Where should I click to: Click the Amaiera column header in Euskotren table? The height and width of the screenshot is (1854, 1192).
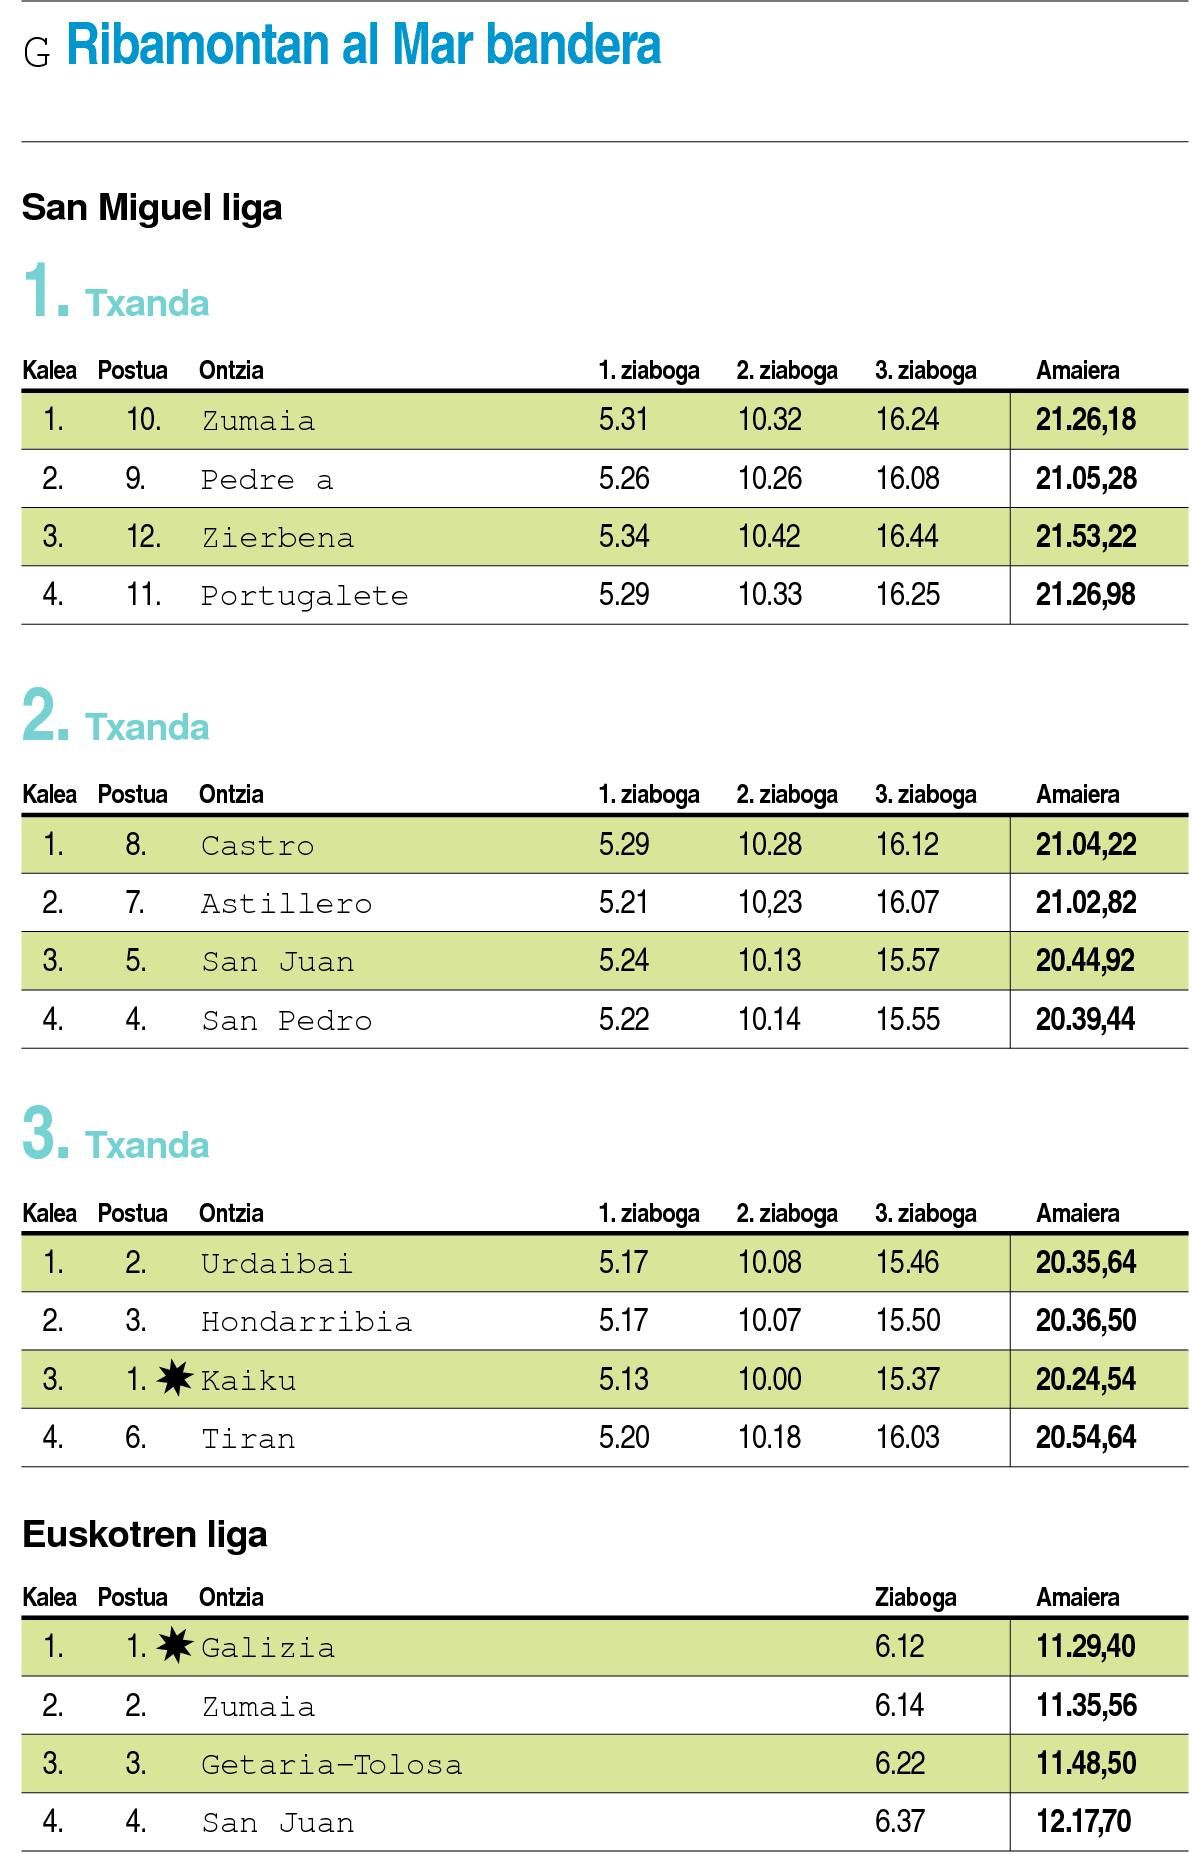click(x=1078, y=1597)
